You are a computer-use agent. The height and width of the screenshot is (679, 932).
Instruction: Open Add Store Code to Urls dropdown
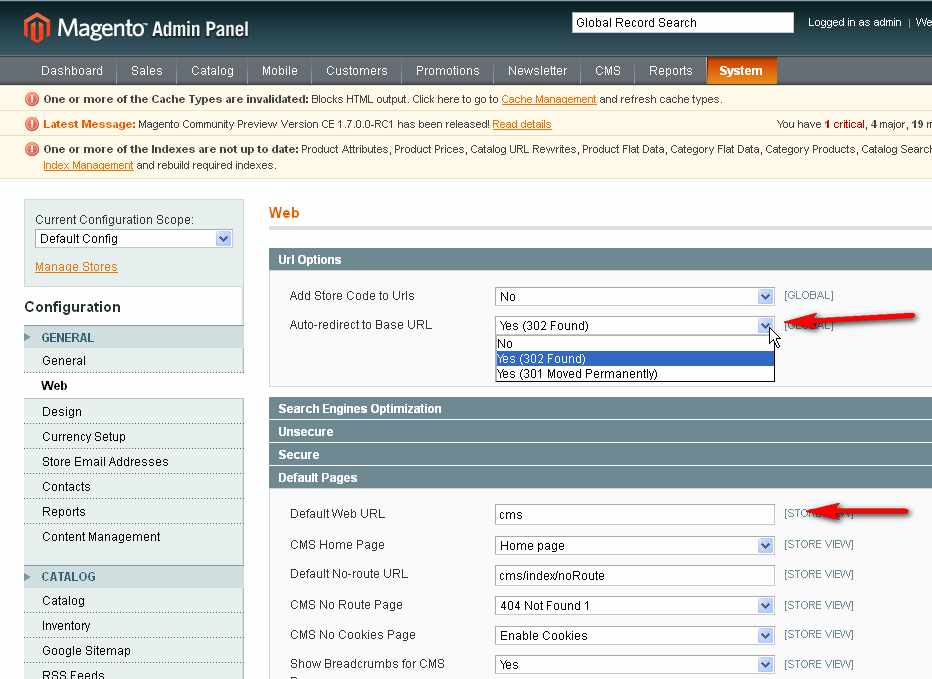pos(635,297)
